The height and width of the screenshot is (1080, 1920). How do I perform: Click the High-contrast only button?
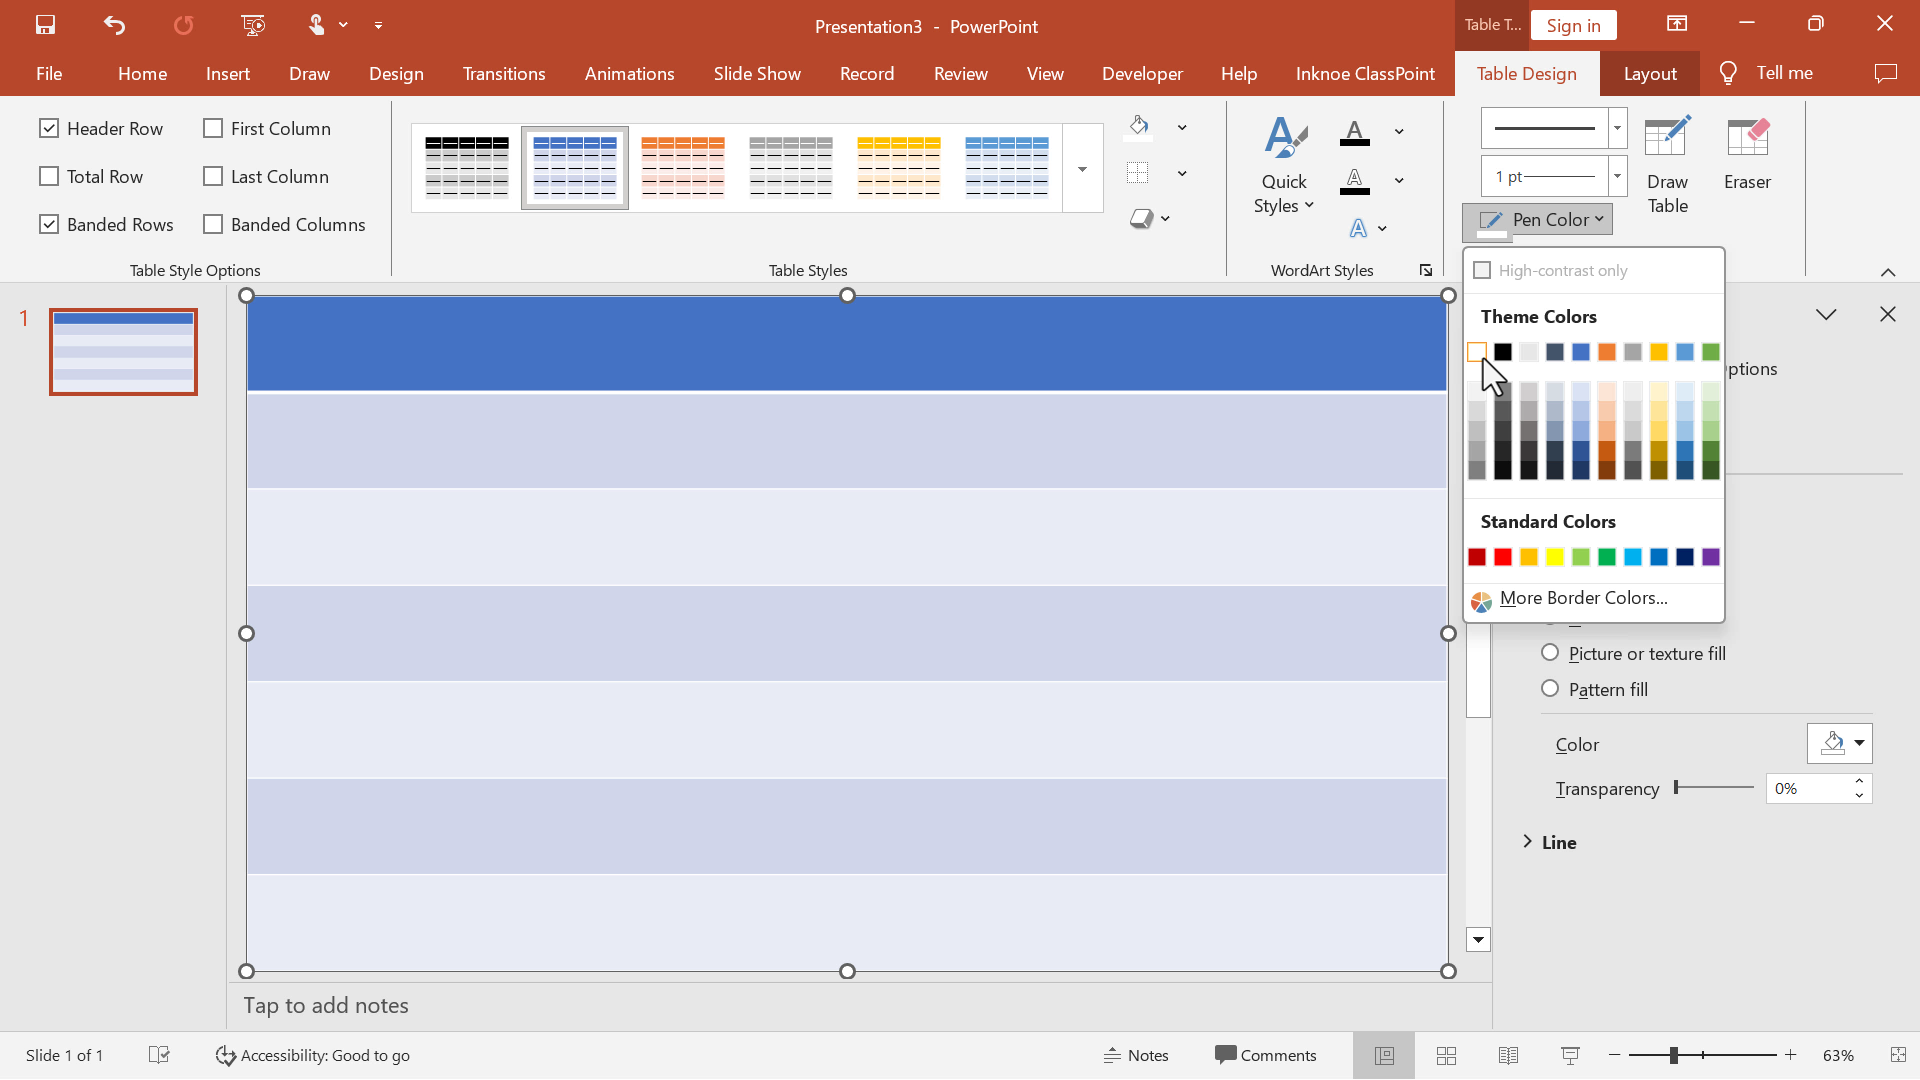coord(1484,269)
